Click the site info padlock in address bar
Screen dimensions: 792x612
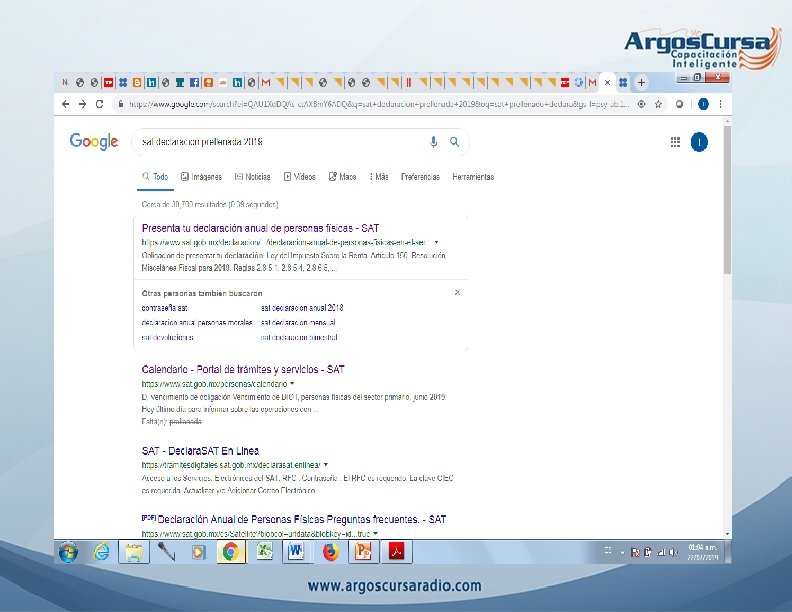click(x=120, y=104)
